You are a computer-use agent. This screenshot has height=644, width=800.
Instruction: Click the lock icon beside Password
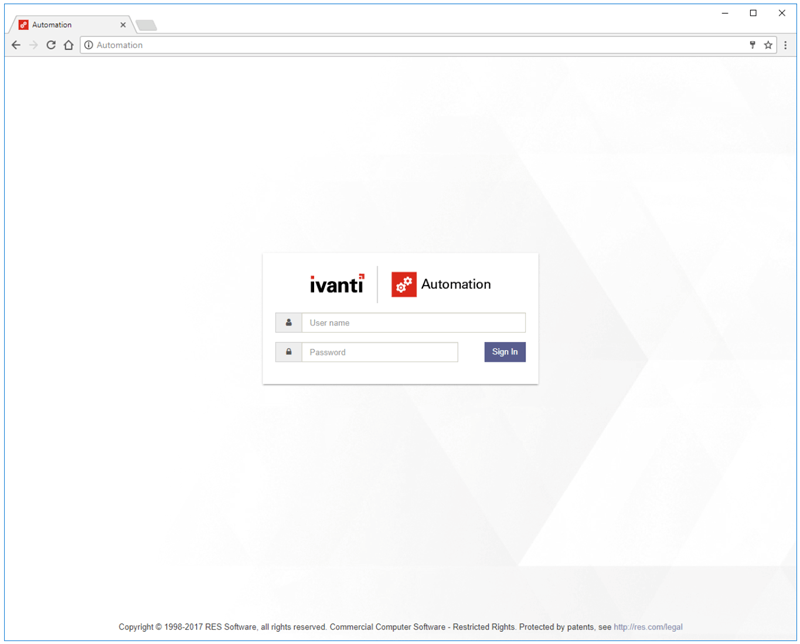point(289,352)
